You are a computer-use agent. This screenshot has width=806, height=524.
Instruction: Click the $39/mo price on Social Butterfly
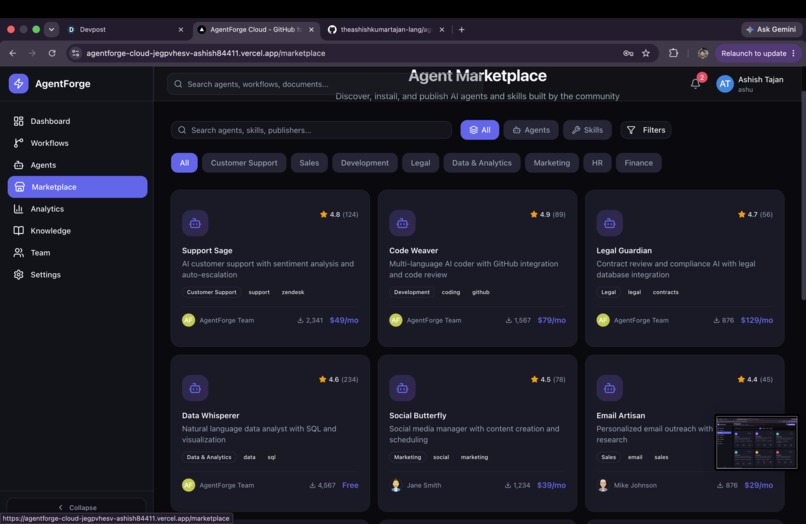[551, 485]
